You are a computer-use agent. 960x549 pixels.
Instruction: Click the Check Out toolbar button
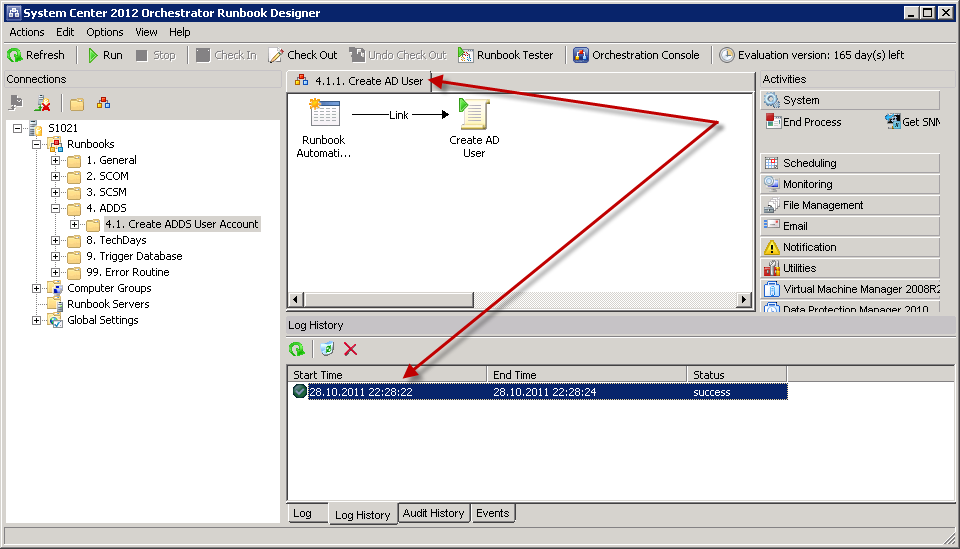pos(303,55)
